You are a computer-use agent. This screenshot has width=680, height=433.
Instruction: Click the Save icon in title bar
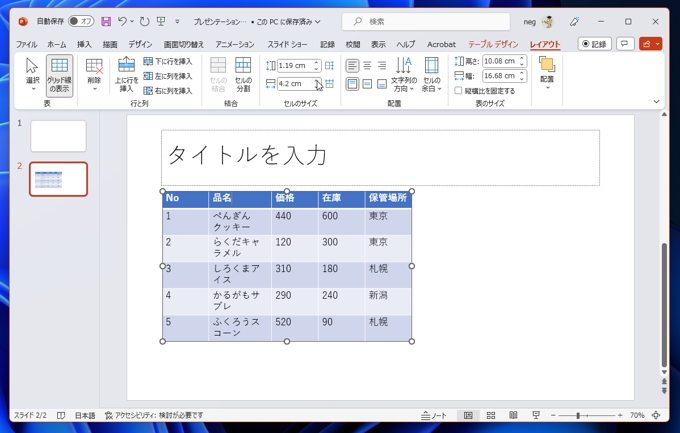coord(106,21)
